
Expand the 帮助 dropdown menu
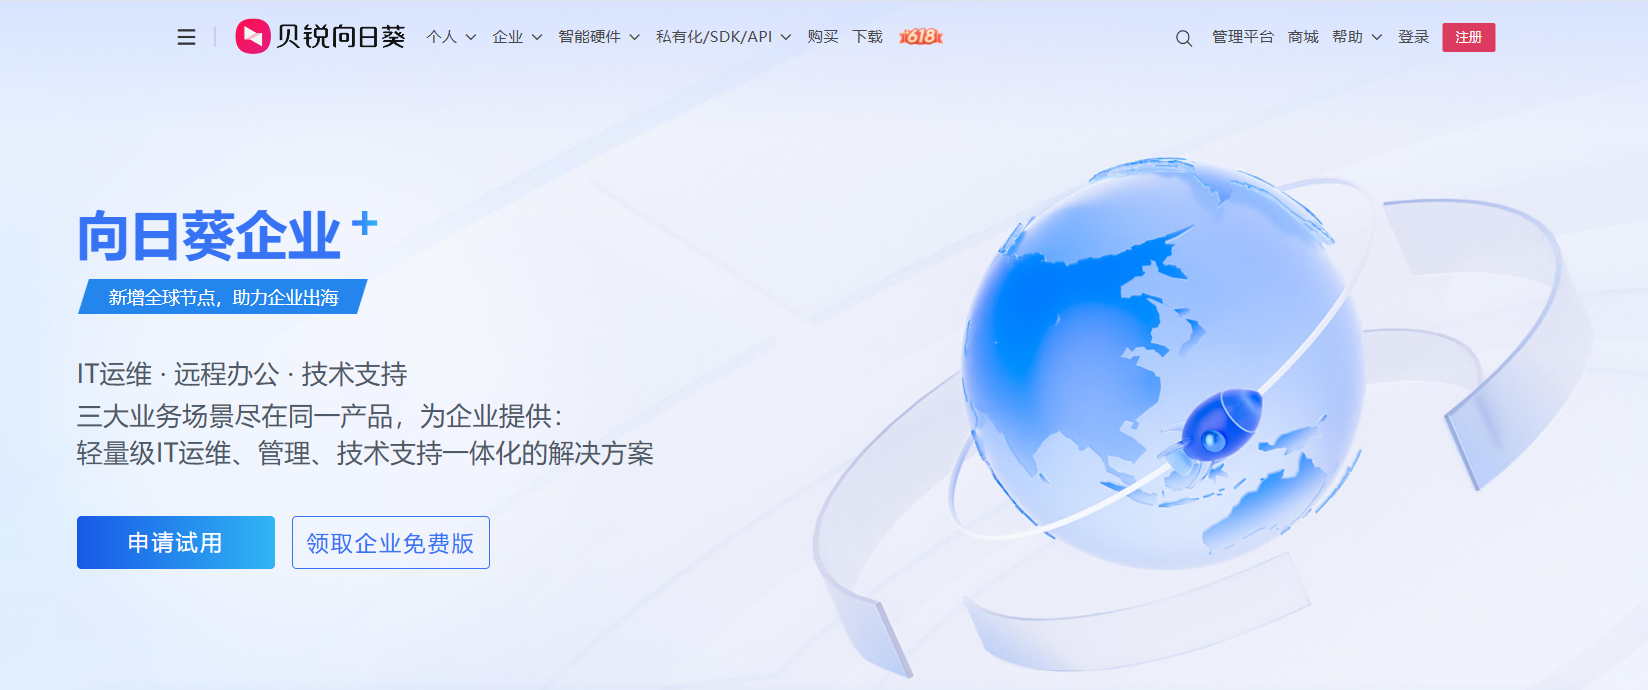tap(1357, 37)
